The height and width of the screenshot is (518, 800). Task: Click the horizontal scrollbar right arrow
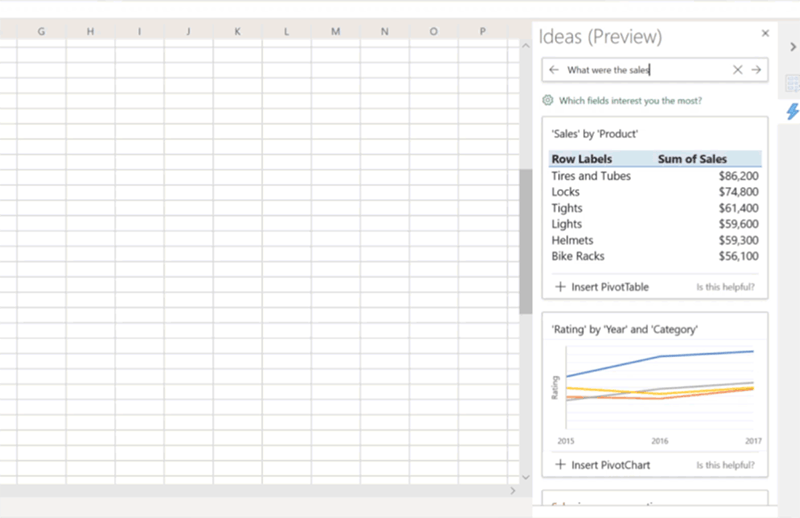(513, 491)
